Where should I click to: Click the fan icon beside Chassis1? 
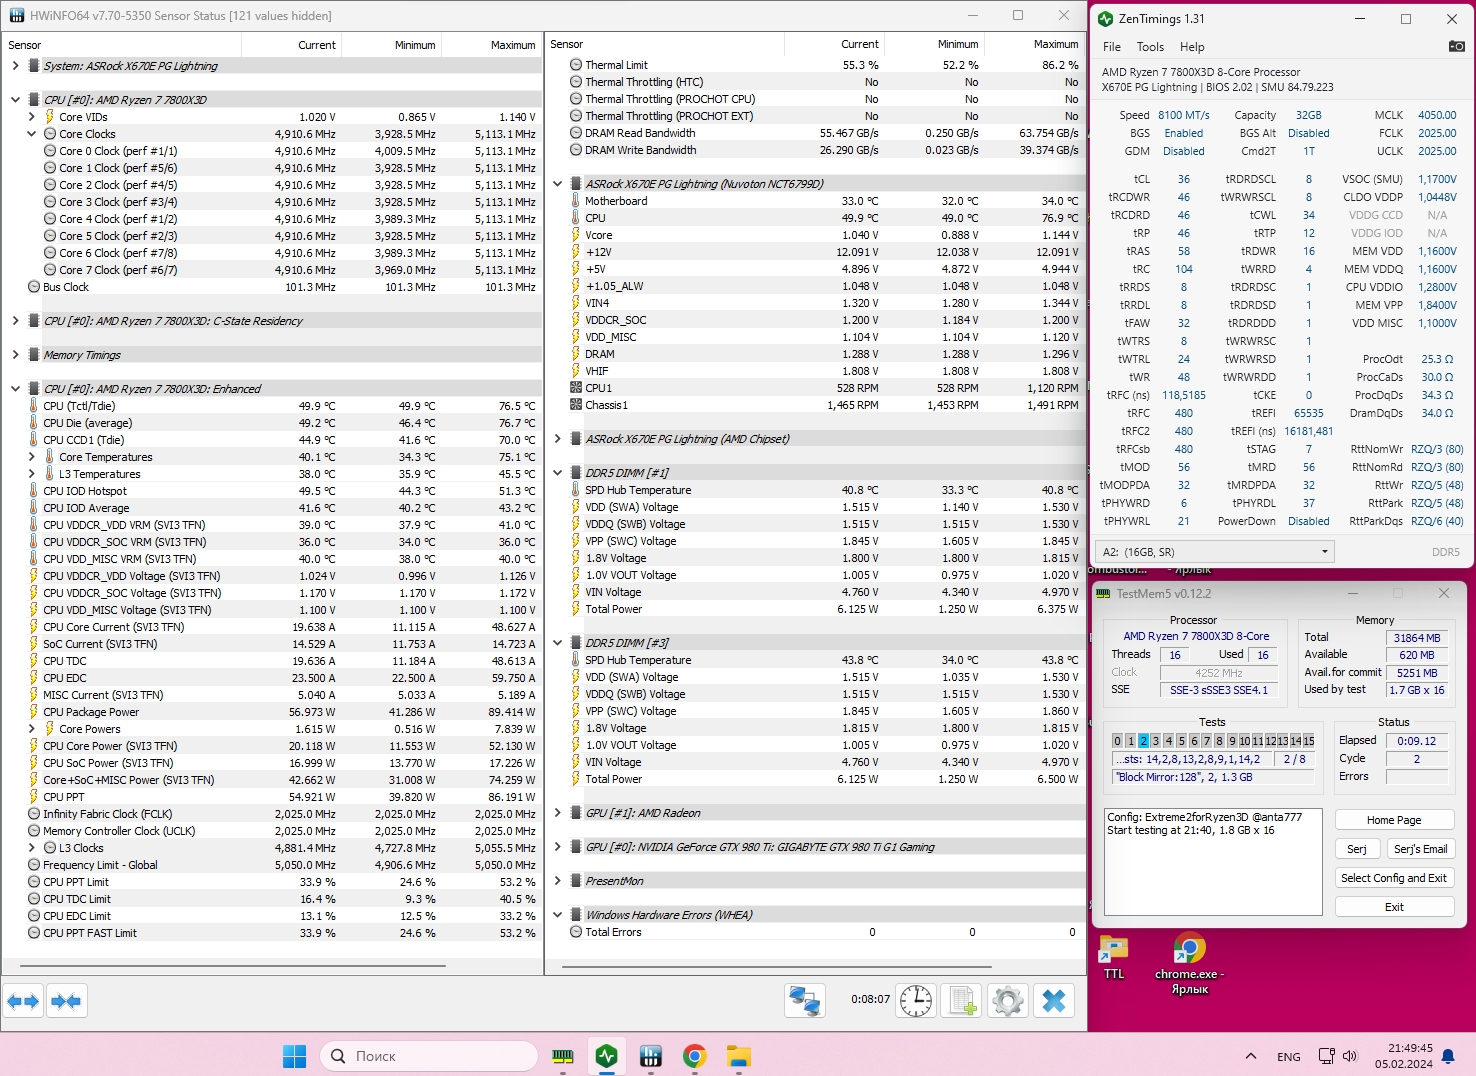pos(576,405)
